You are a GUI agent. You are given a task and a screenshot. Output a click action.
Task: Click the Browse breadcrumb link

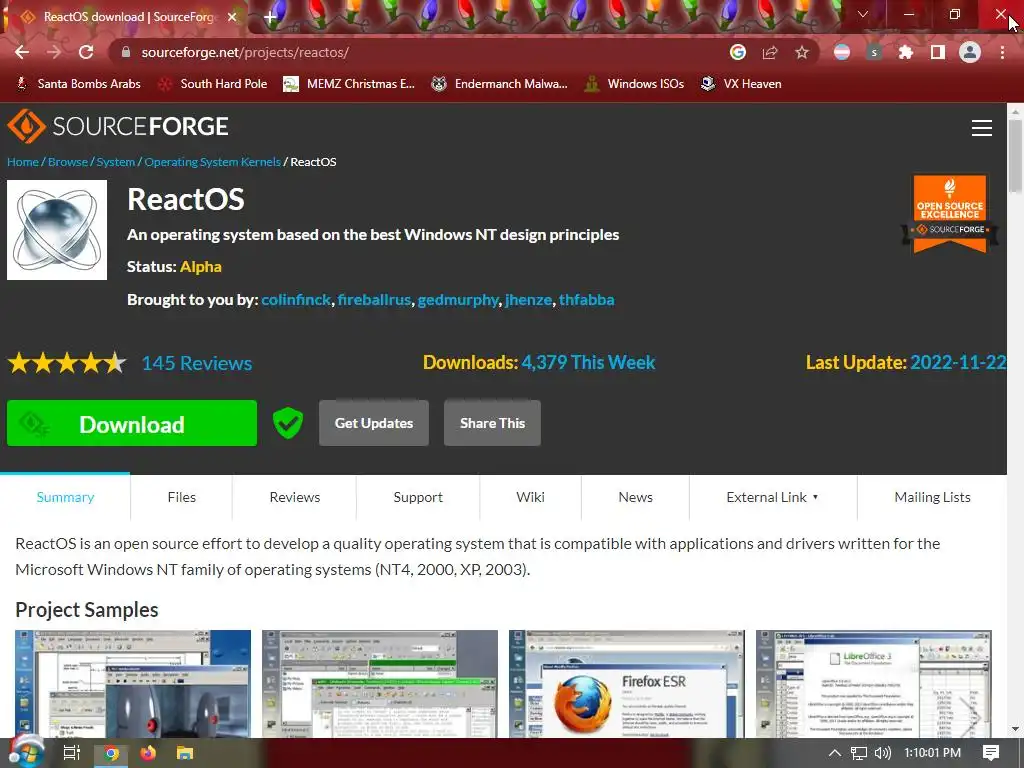coord(68,162)
